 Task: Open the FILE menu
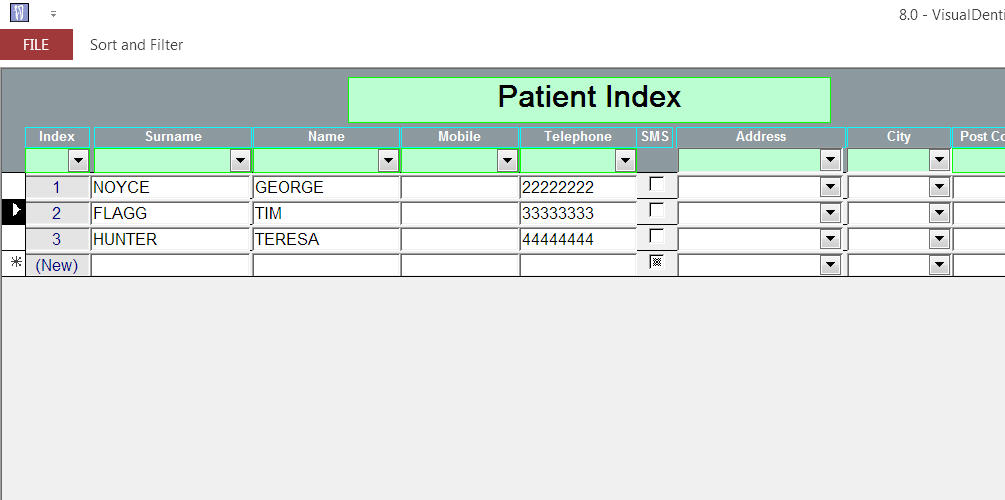pos(37,44)
